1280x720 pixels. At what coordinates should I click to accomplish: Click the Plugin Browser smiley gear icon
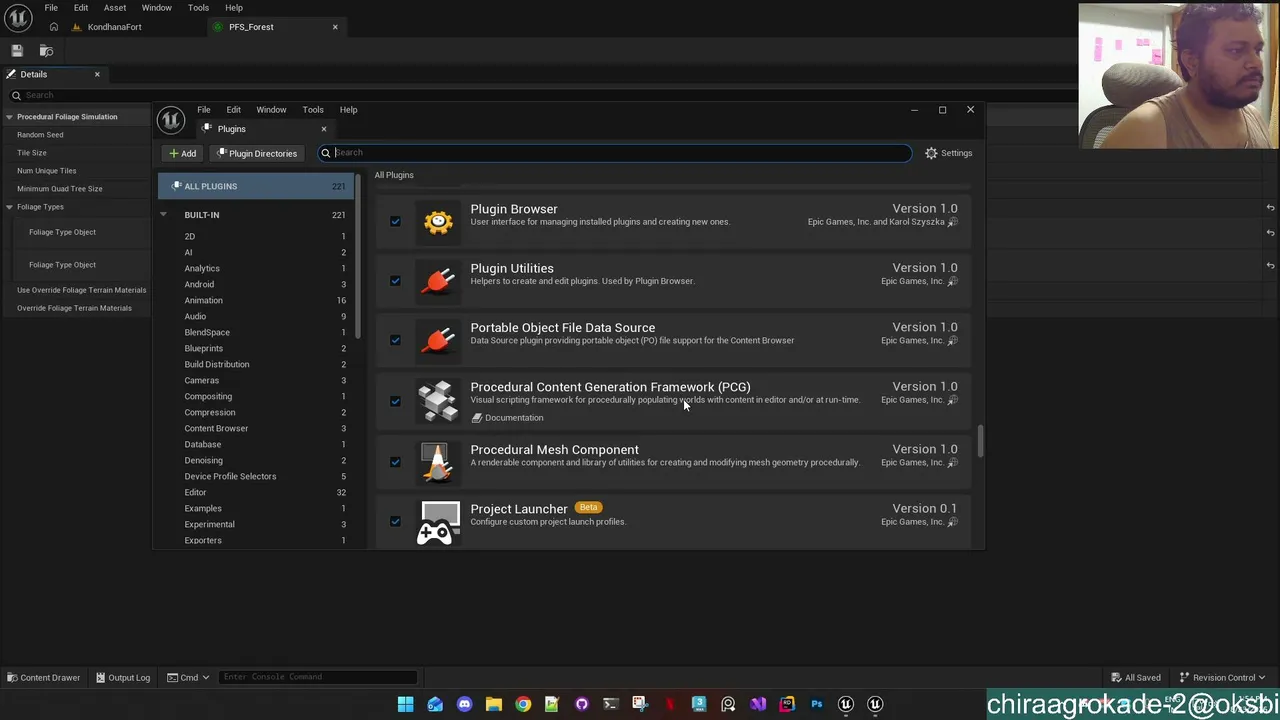pyautogui.click(x=438, y=221)
